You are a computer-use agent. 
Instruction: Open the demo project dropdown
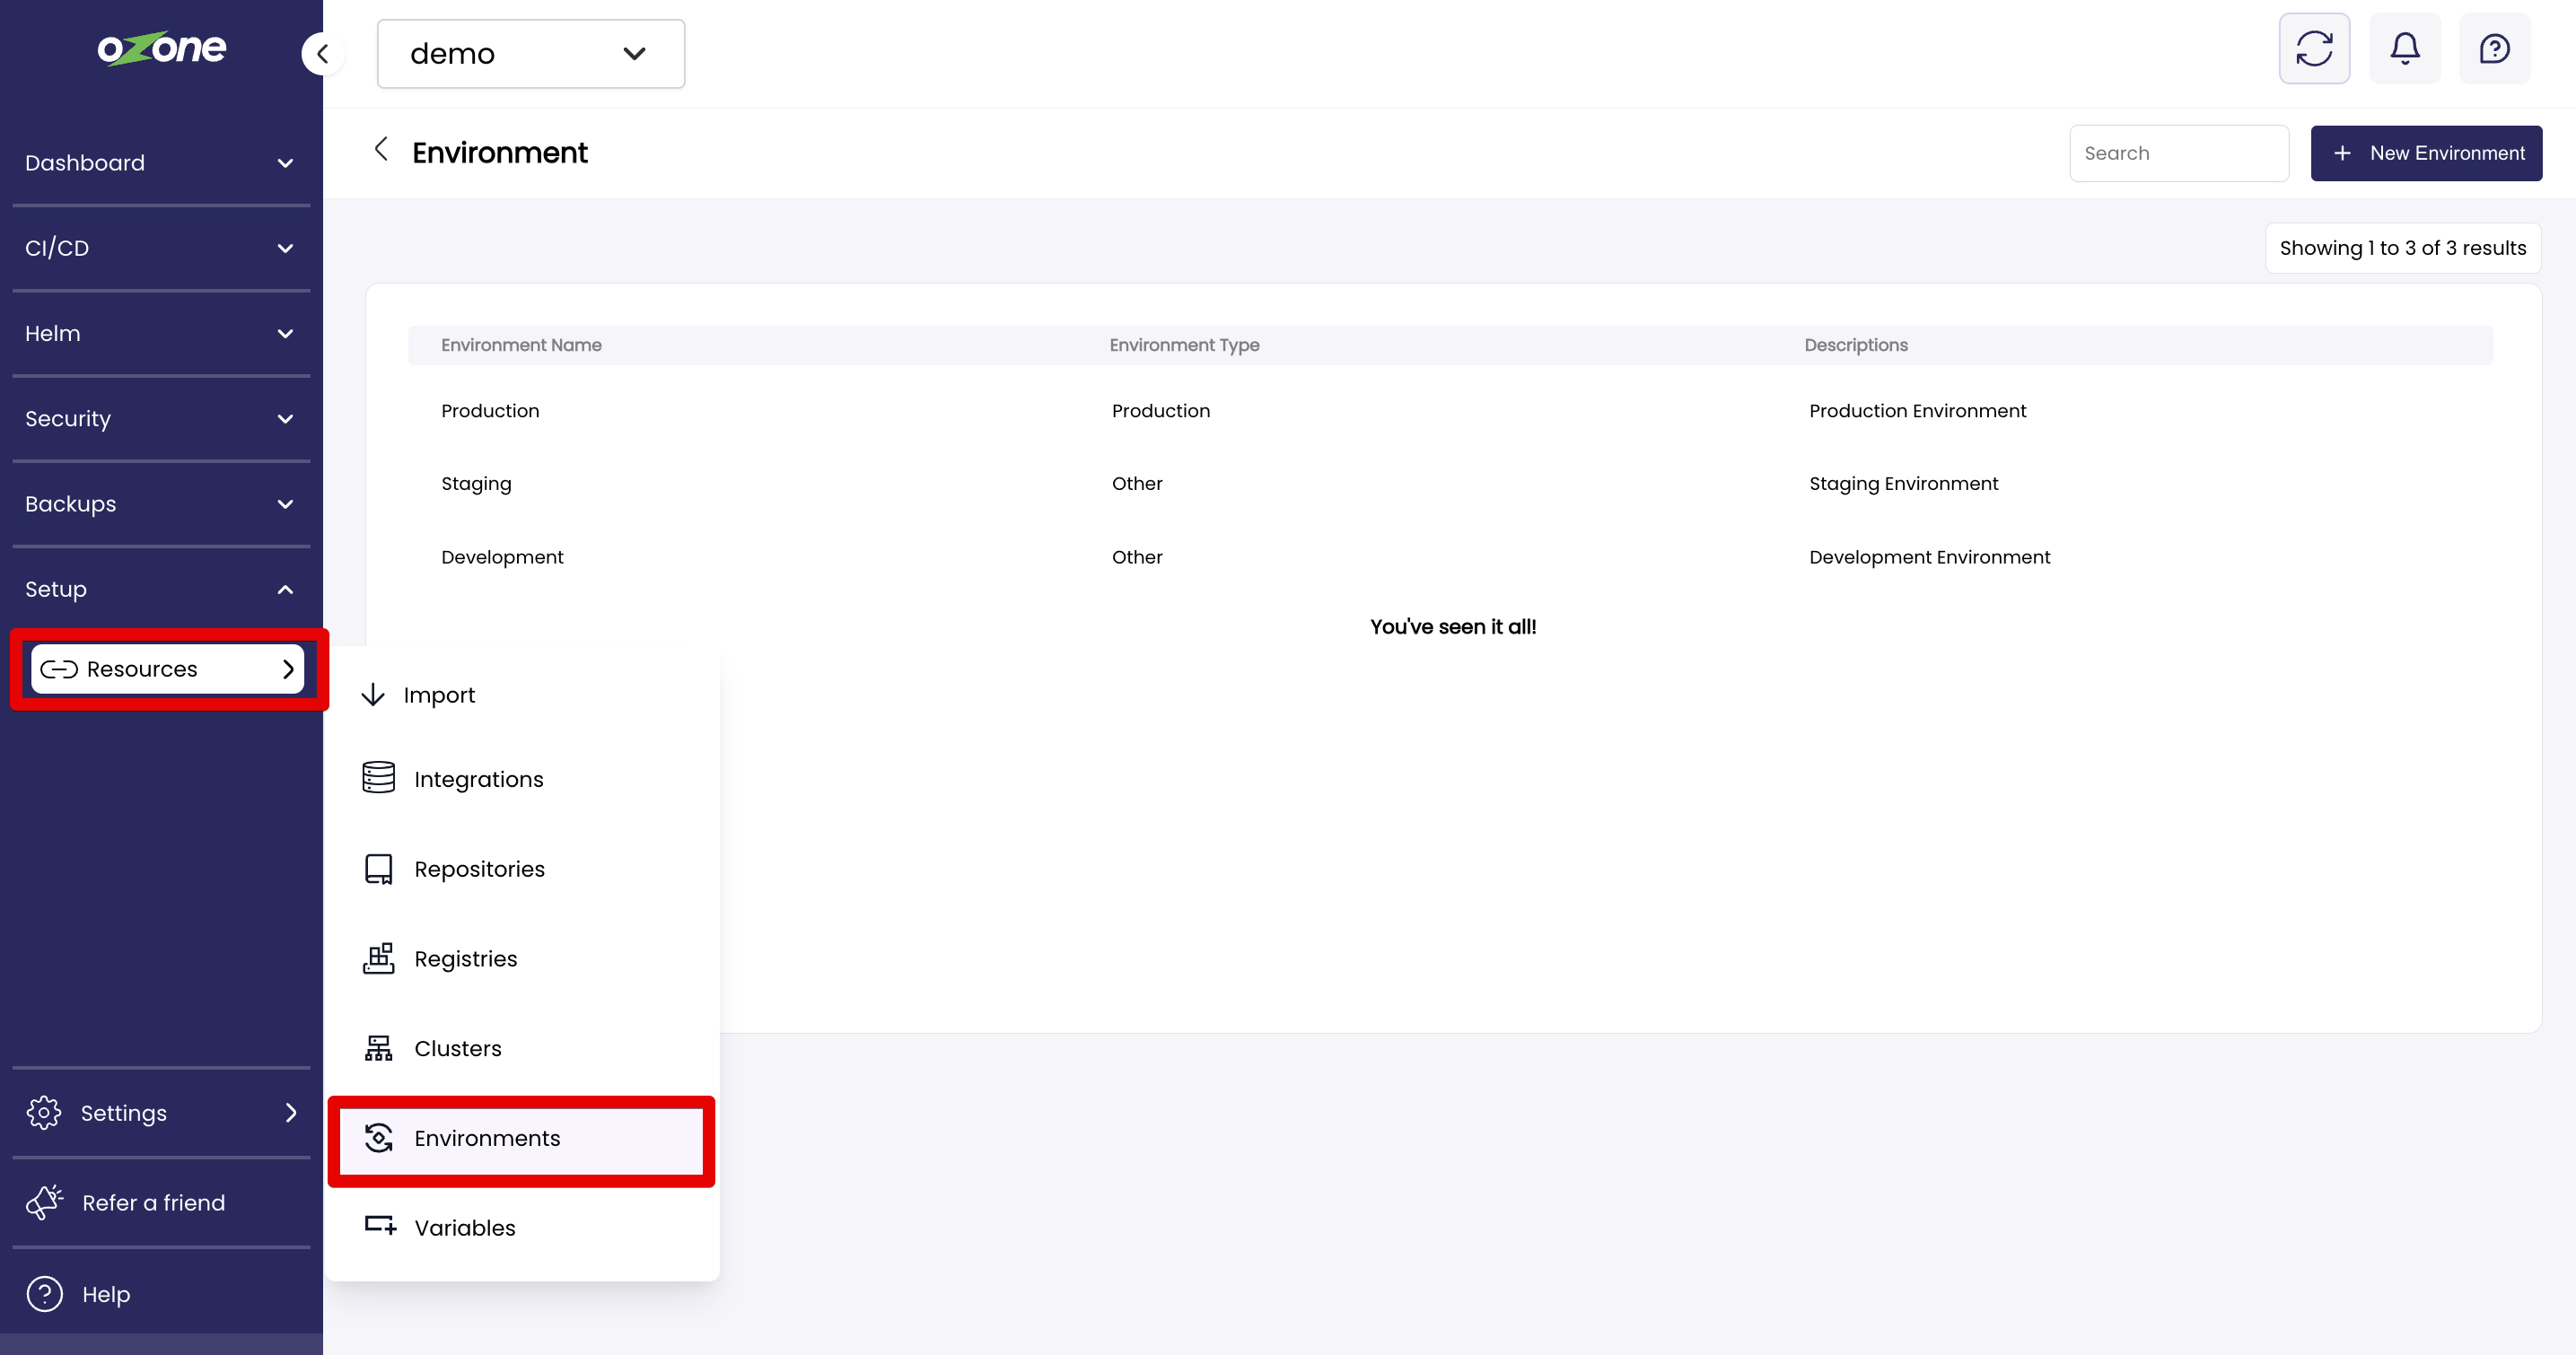pyautogui.click(x=530, y=54)
